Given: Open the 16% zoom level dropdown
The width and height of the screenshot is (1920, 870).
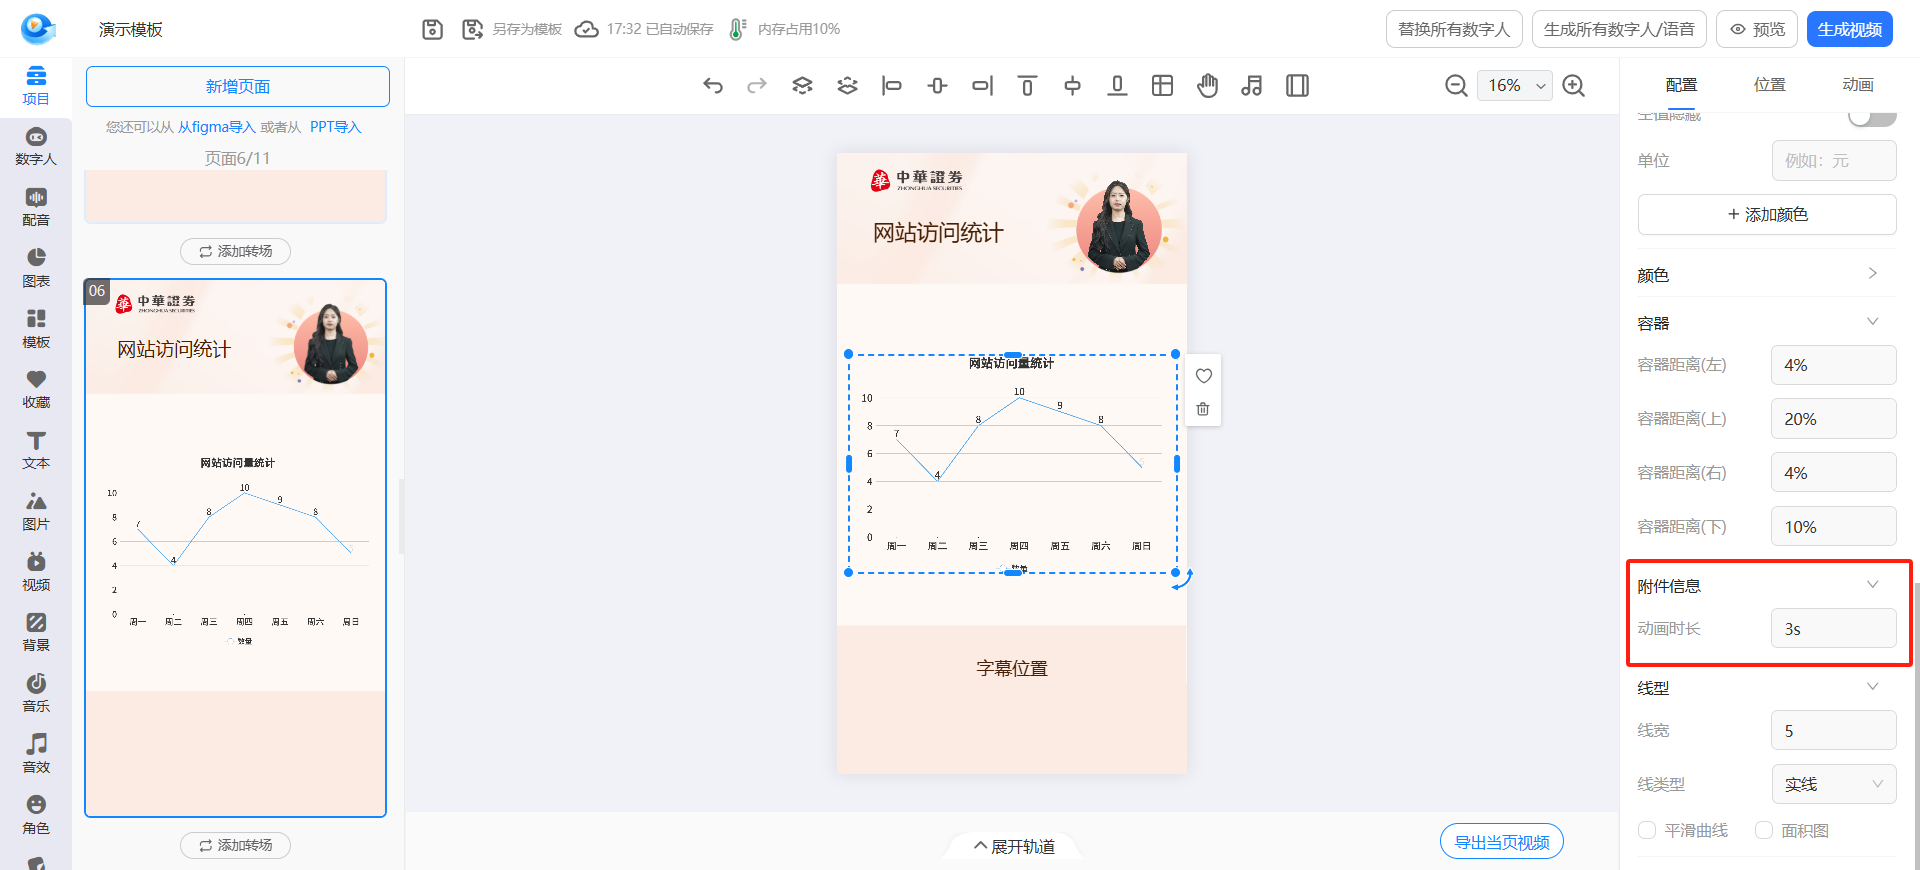Looking at the screenshot, I should pyautogui.click(x=1514, y=86).
